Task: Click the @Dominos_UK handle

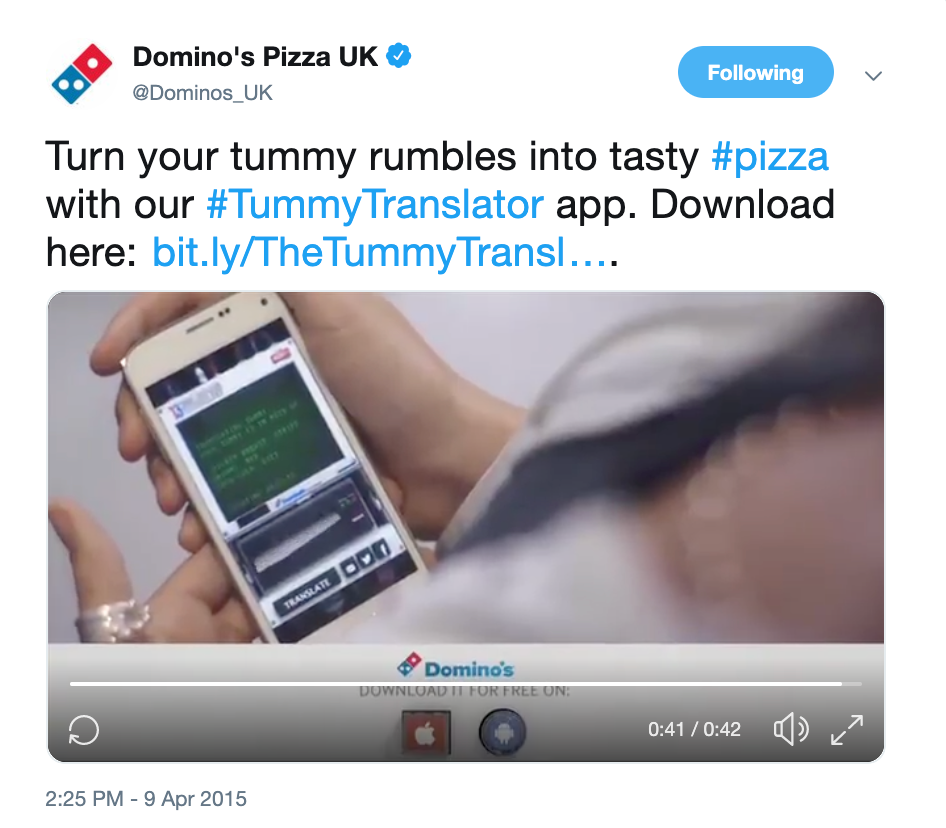Action: [202, 93]
